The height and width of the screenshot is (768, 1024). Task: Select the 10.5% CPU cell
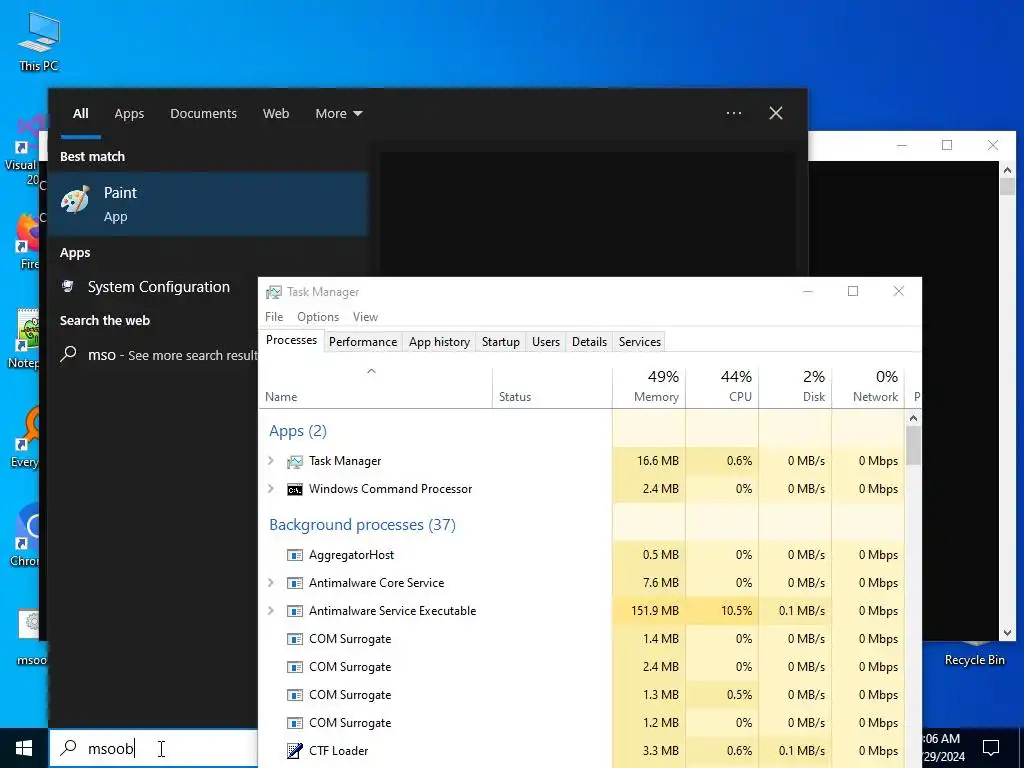[x=722, y=611]
